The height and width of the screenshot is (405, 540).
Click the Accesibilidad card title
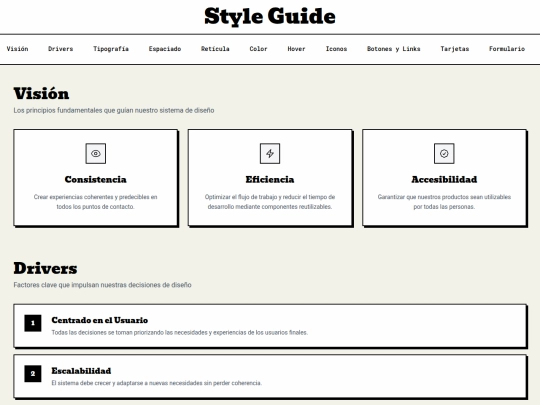(444, 179)
